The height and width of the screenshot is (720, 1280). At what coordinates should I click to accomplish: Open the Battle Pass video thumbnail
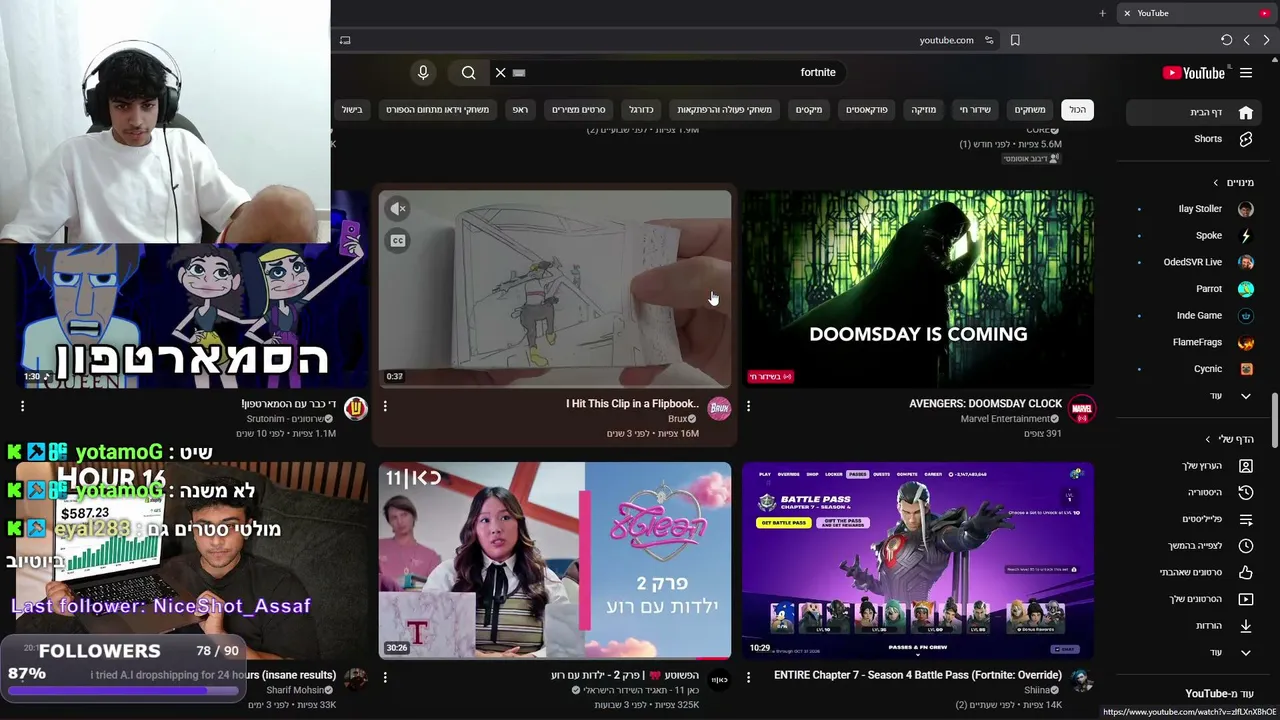tap(918, 560)
